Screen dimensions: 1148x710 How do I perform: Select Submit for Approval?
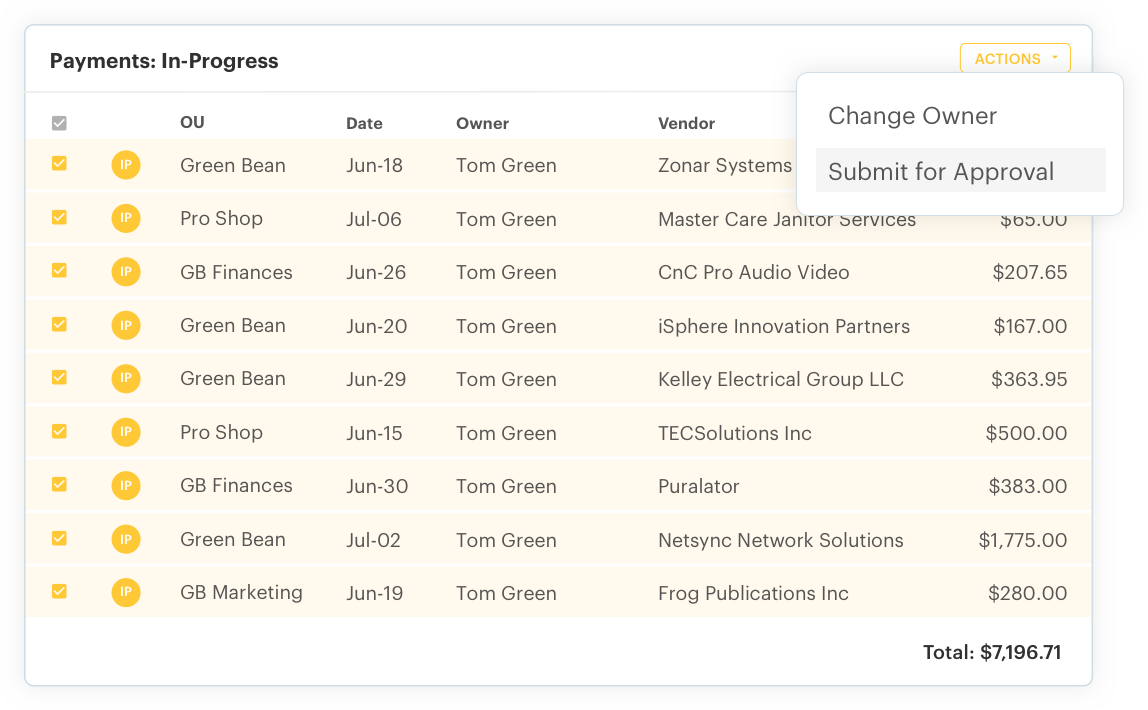(941, 171)
